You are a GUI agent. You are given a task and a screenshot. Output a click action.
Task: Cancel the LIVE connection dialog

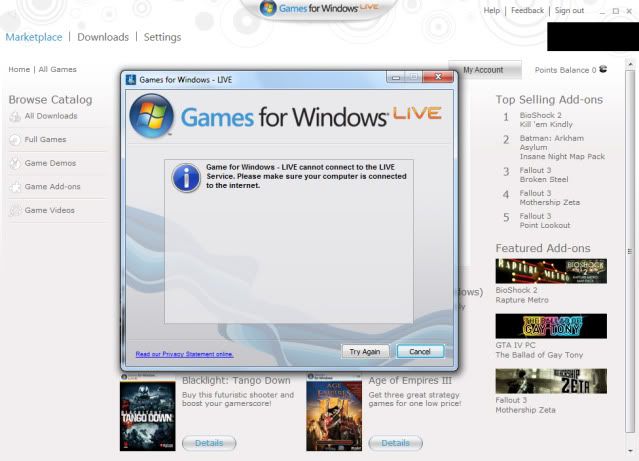[x=420, y=352]
